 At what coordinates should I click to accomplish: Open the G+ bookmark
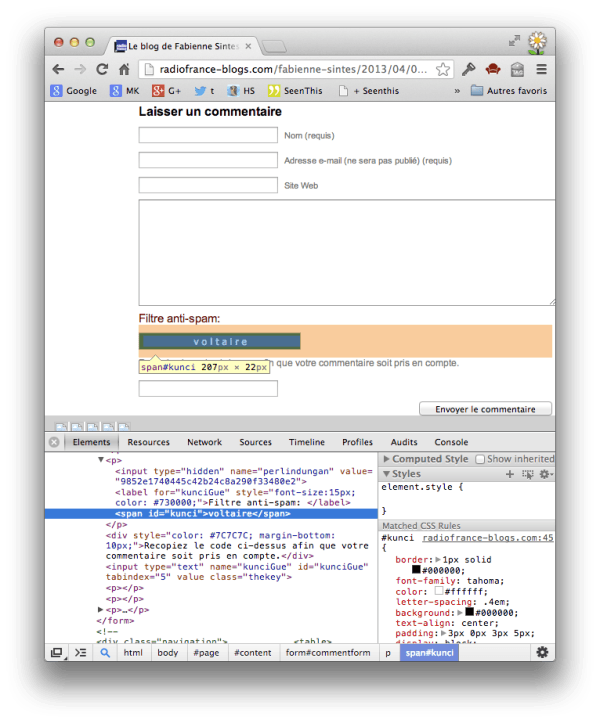167,91
